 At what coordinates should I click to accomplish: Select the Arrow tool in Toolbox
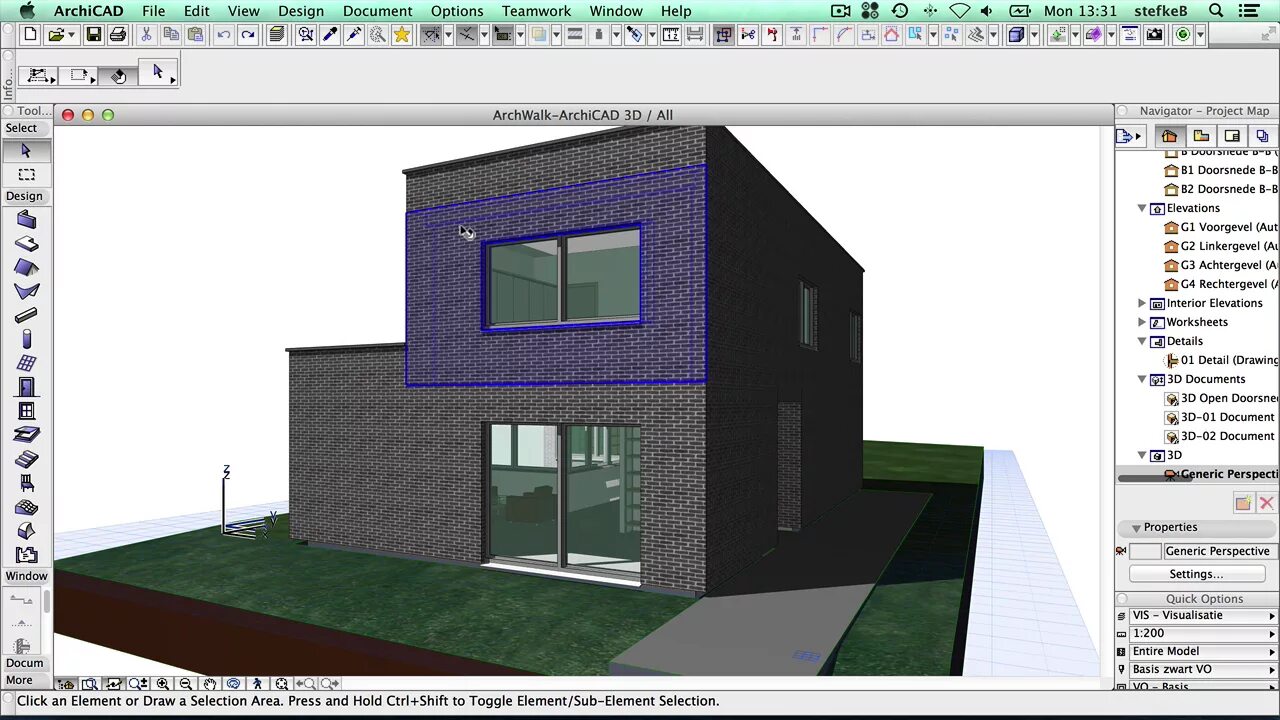coord(26,150)
